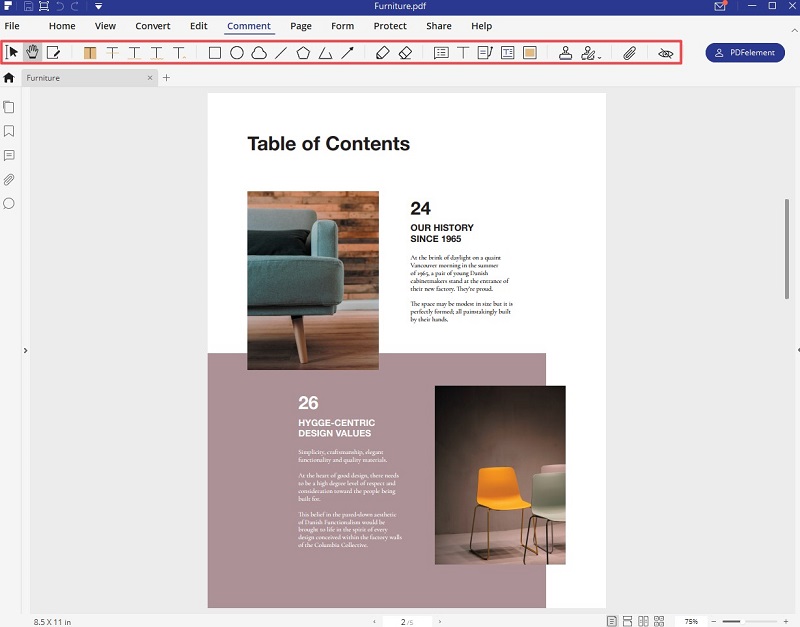Open a new document tab with plus button
This screenshot has width=800, height=627.
tap(166, 76)
